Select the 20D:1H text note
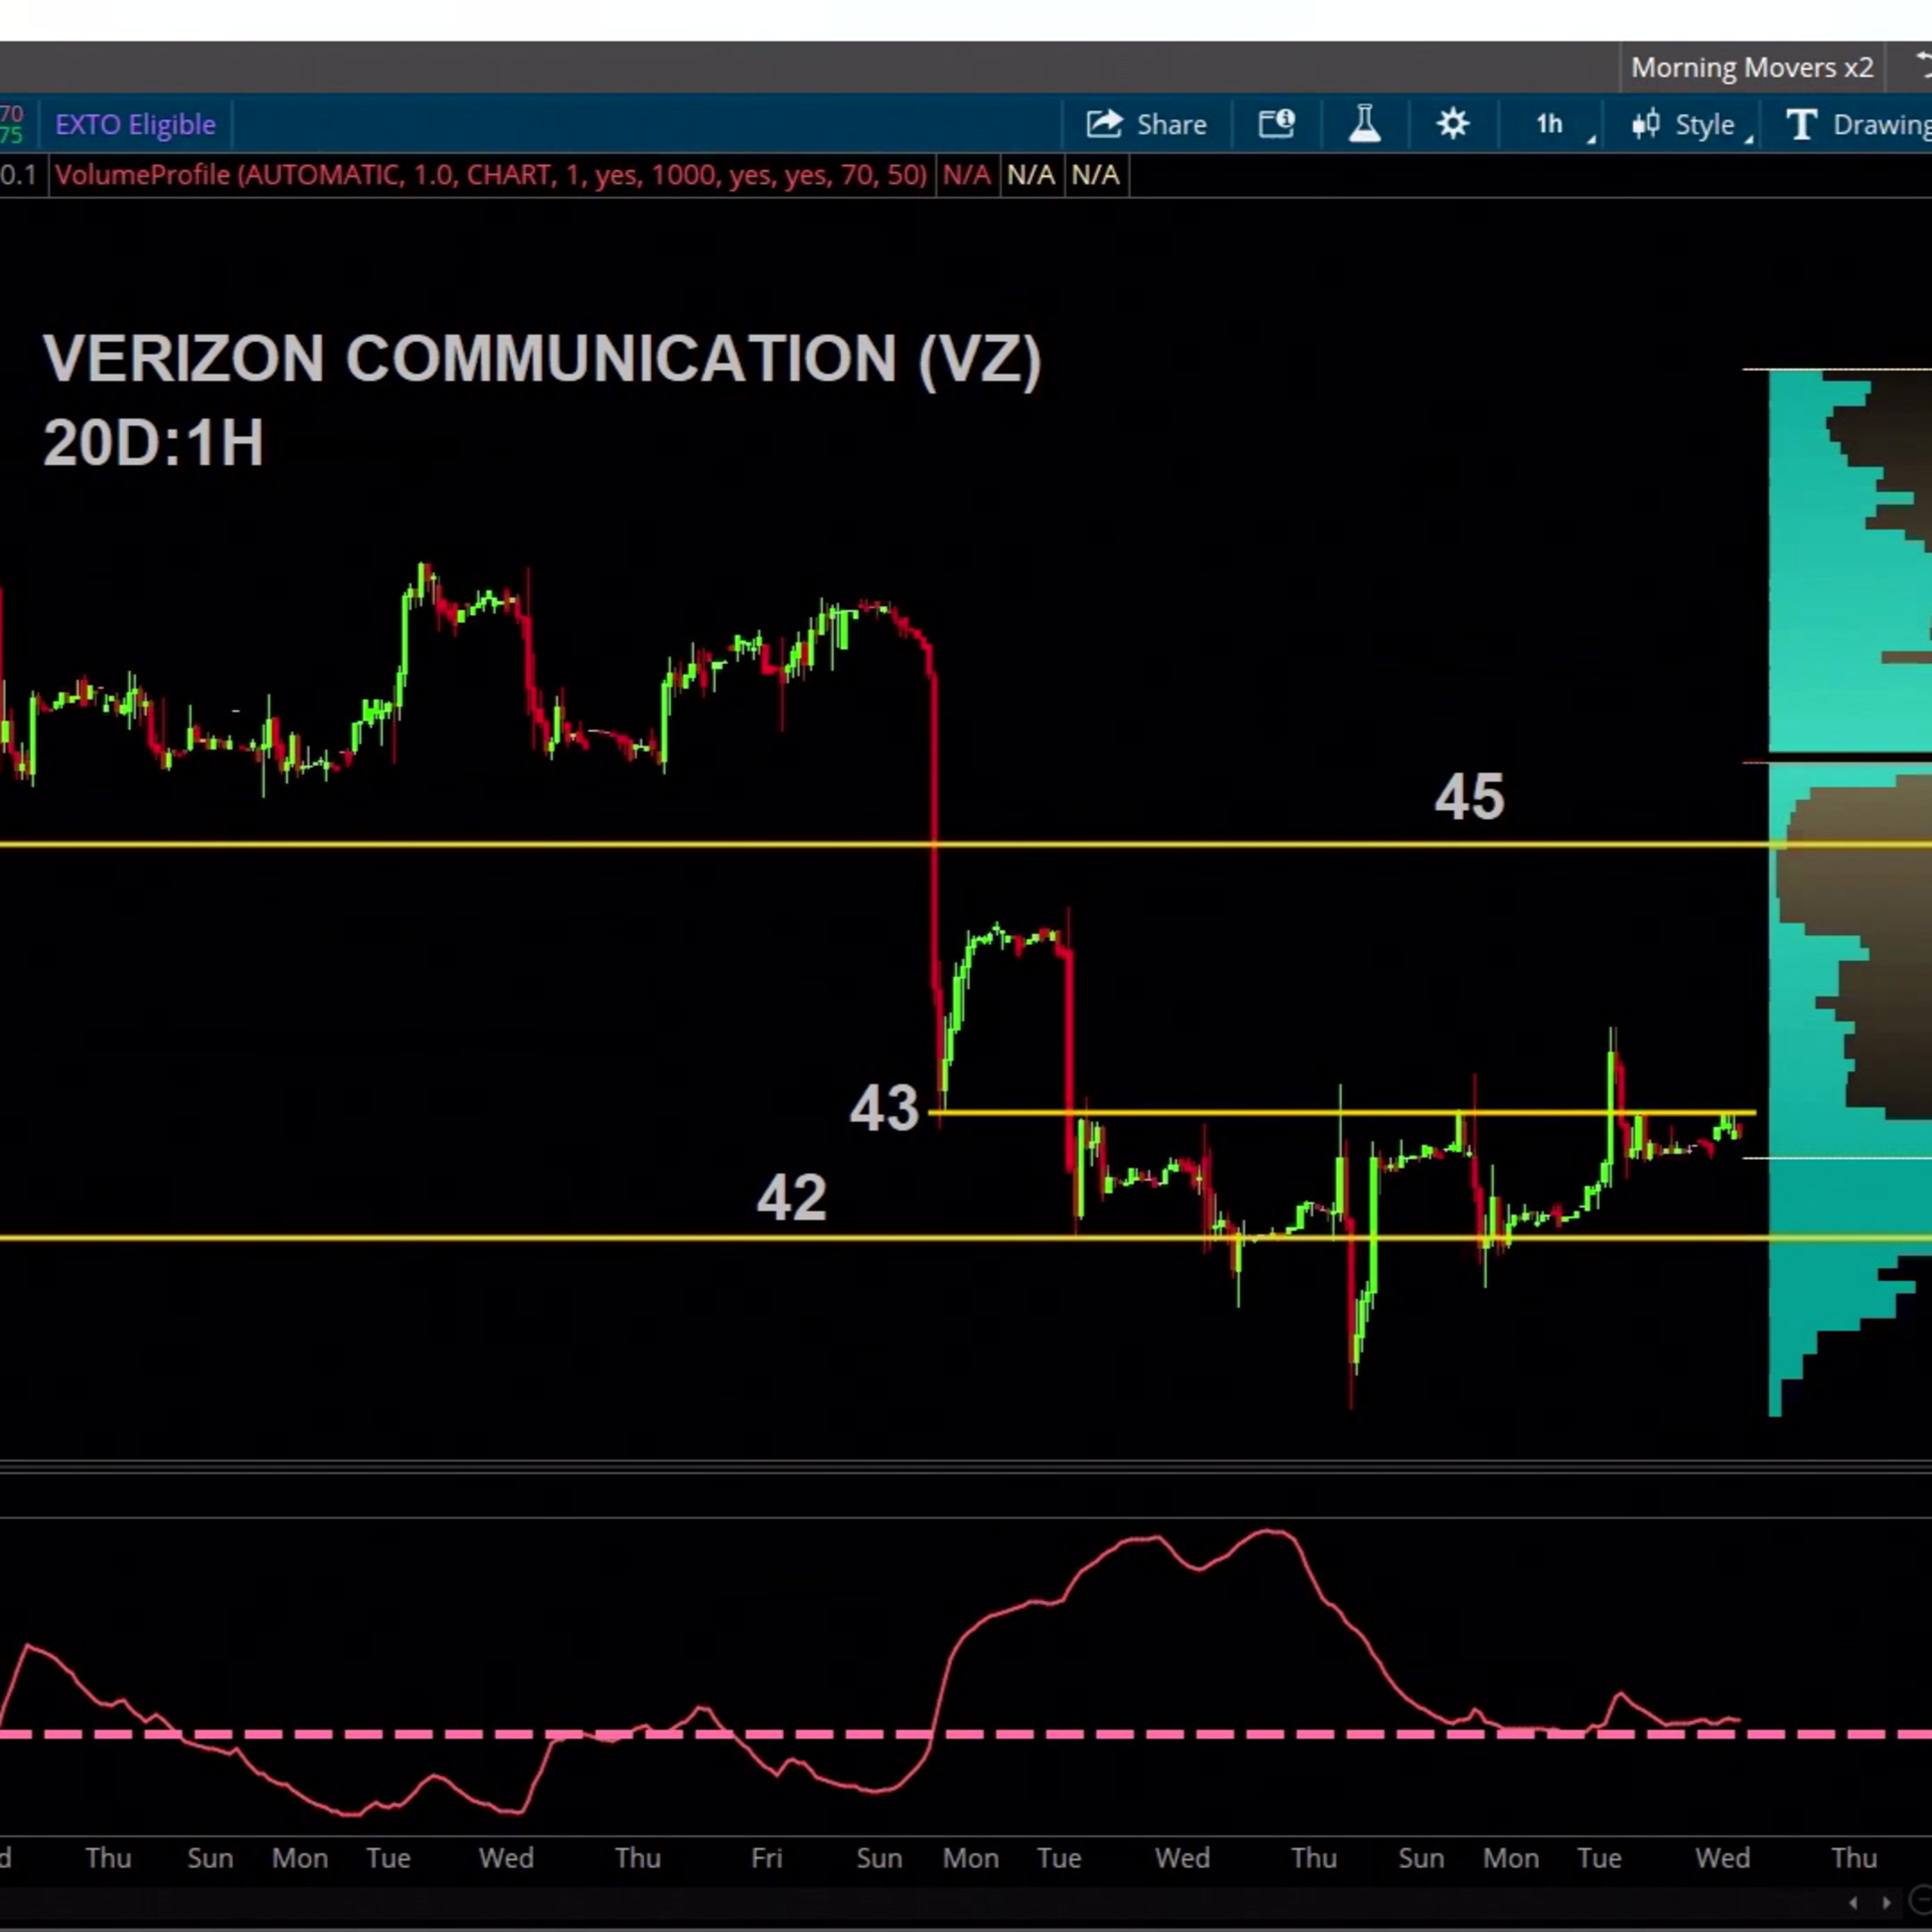The height and width of the screenshot is (1932, 1932). click(x=153, y=442)
